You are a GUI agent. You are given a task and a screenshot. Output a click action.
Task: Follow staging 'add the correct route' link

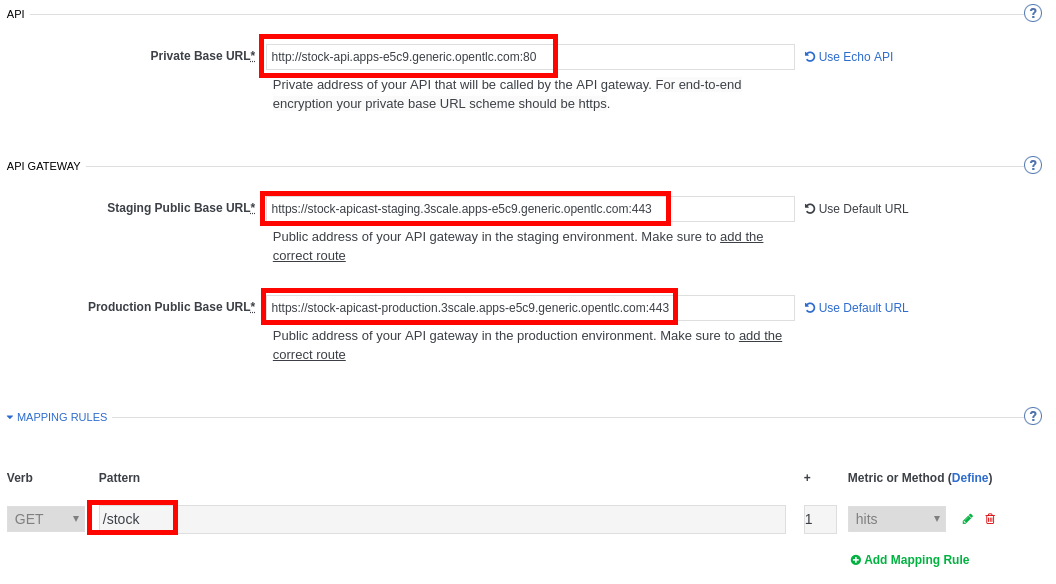tap(741, 237)
